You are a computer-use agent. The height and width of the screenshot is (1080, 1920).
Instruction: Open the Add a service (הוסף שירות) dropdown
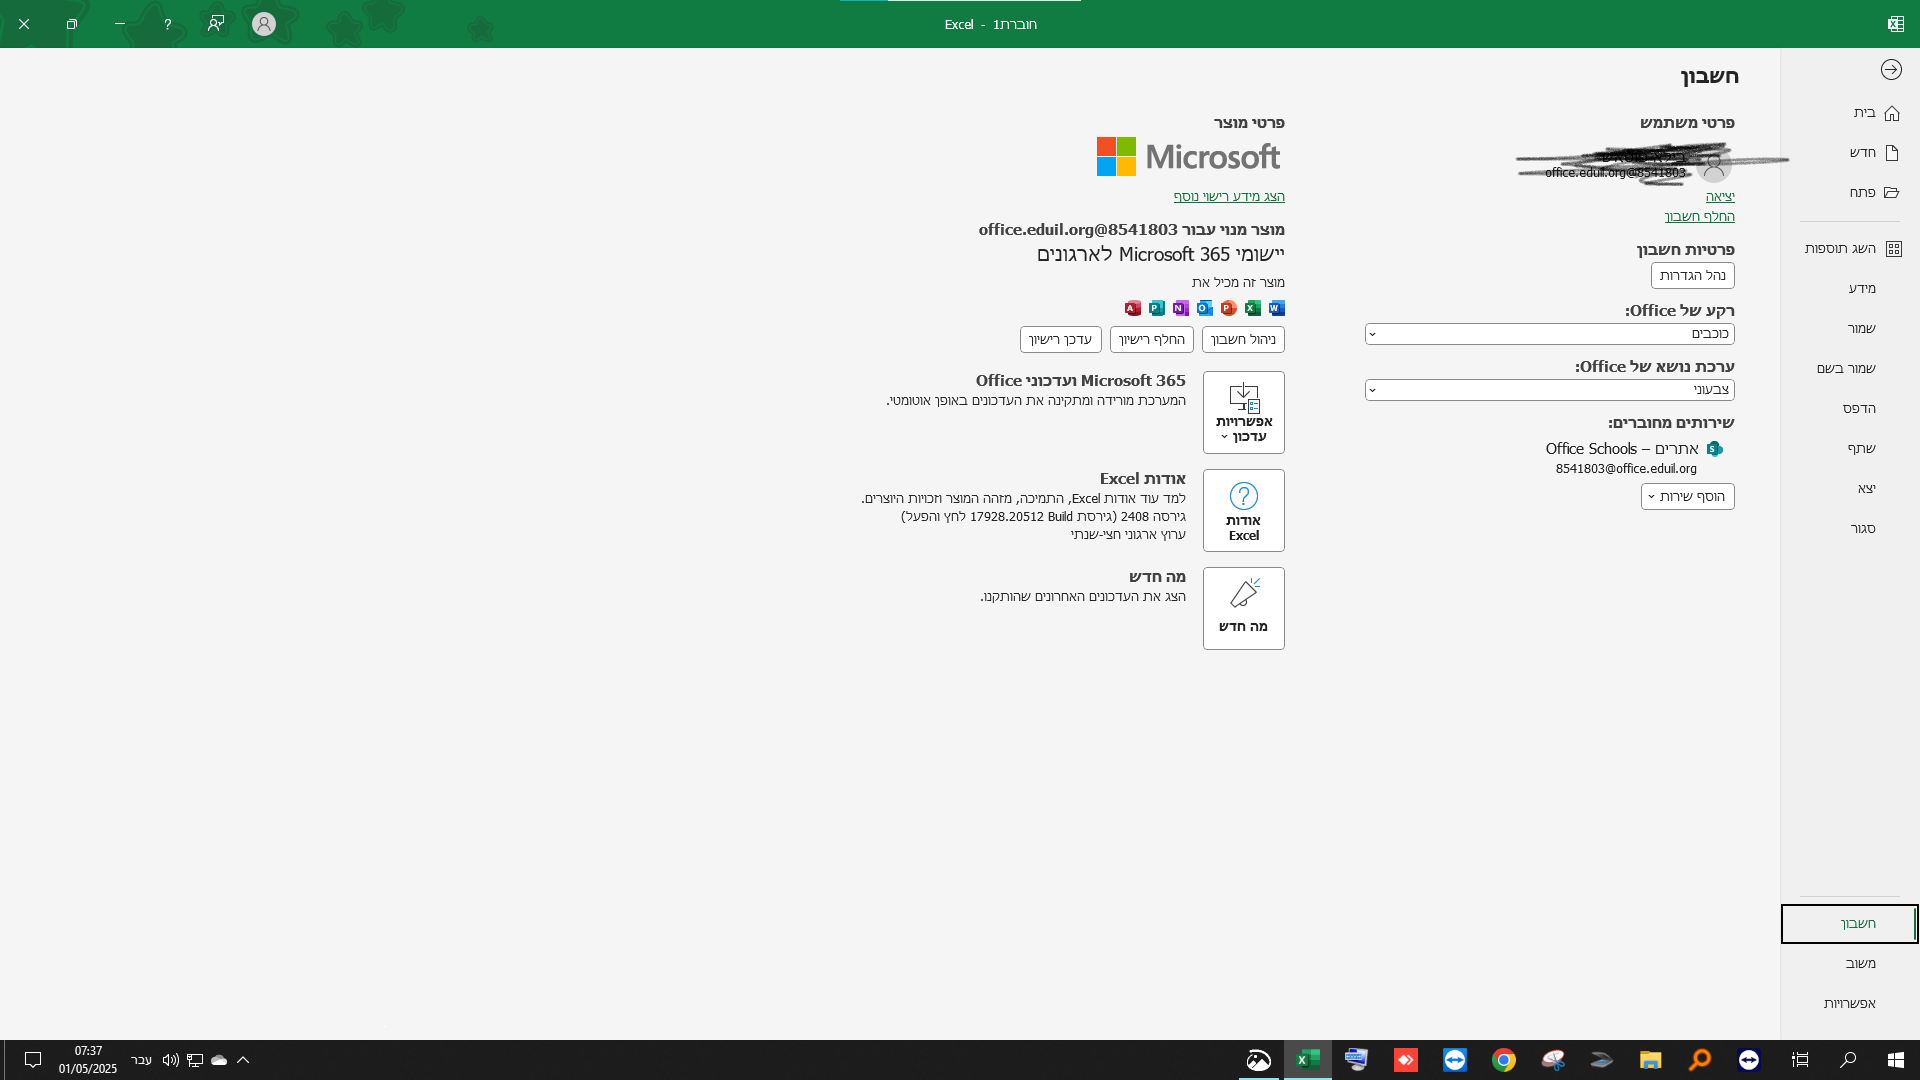tap(1687, 496)
